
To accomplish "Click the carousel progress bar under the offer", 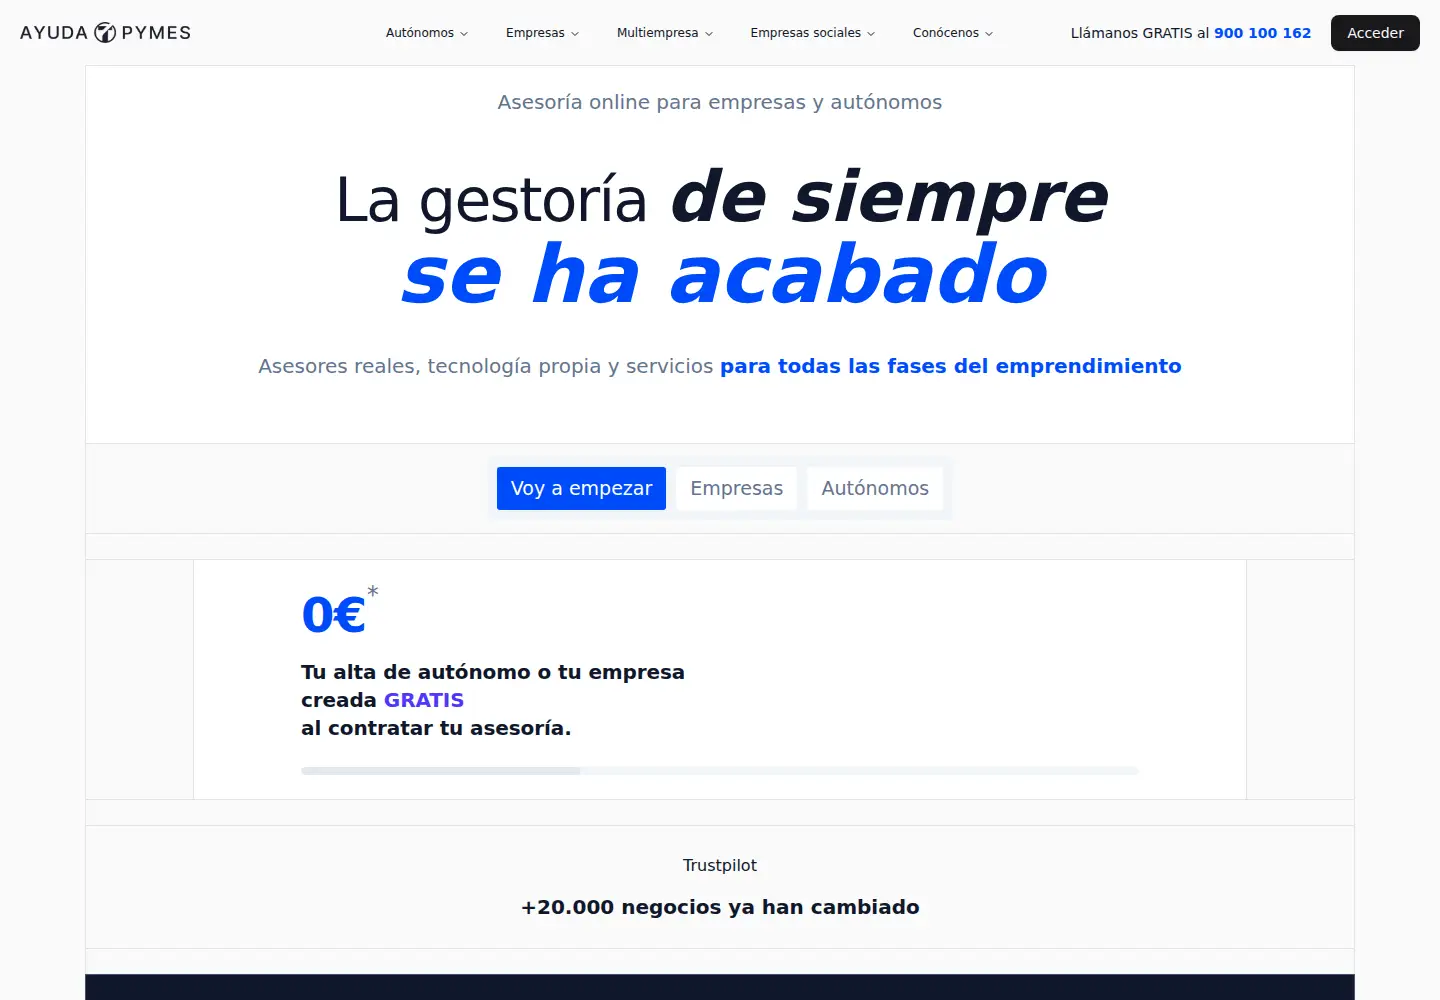I will pos(720,771).
